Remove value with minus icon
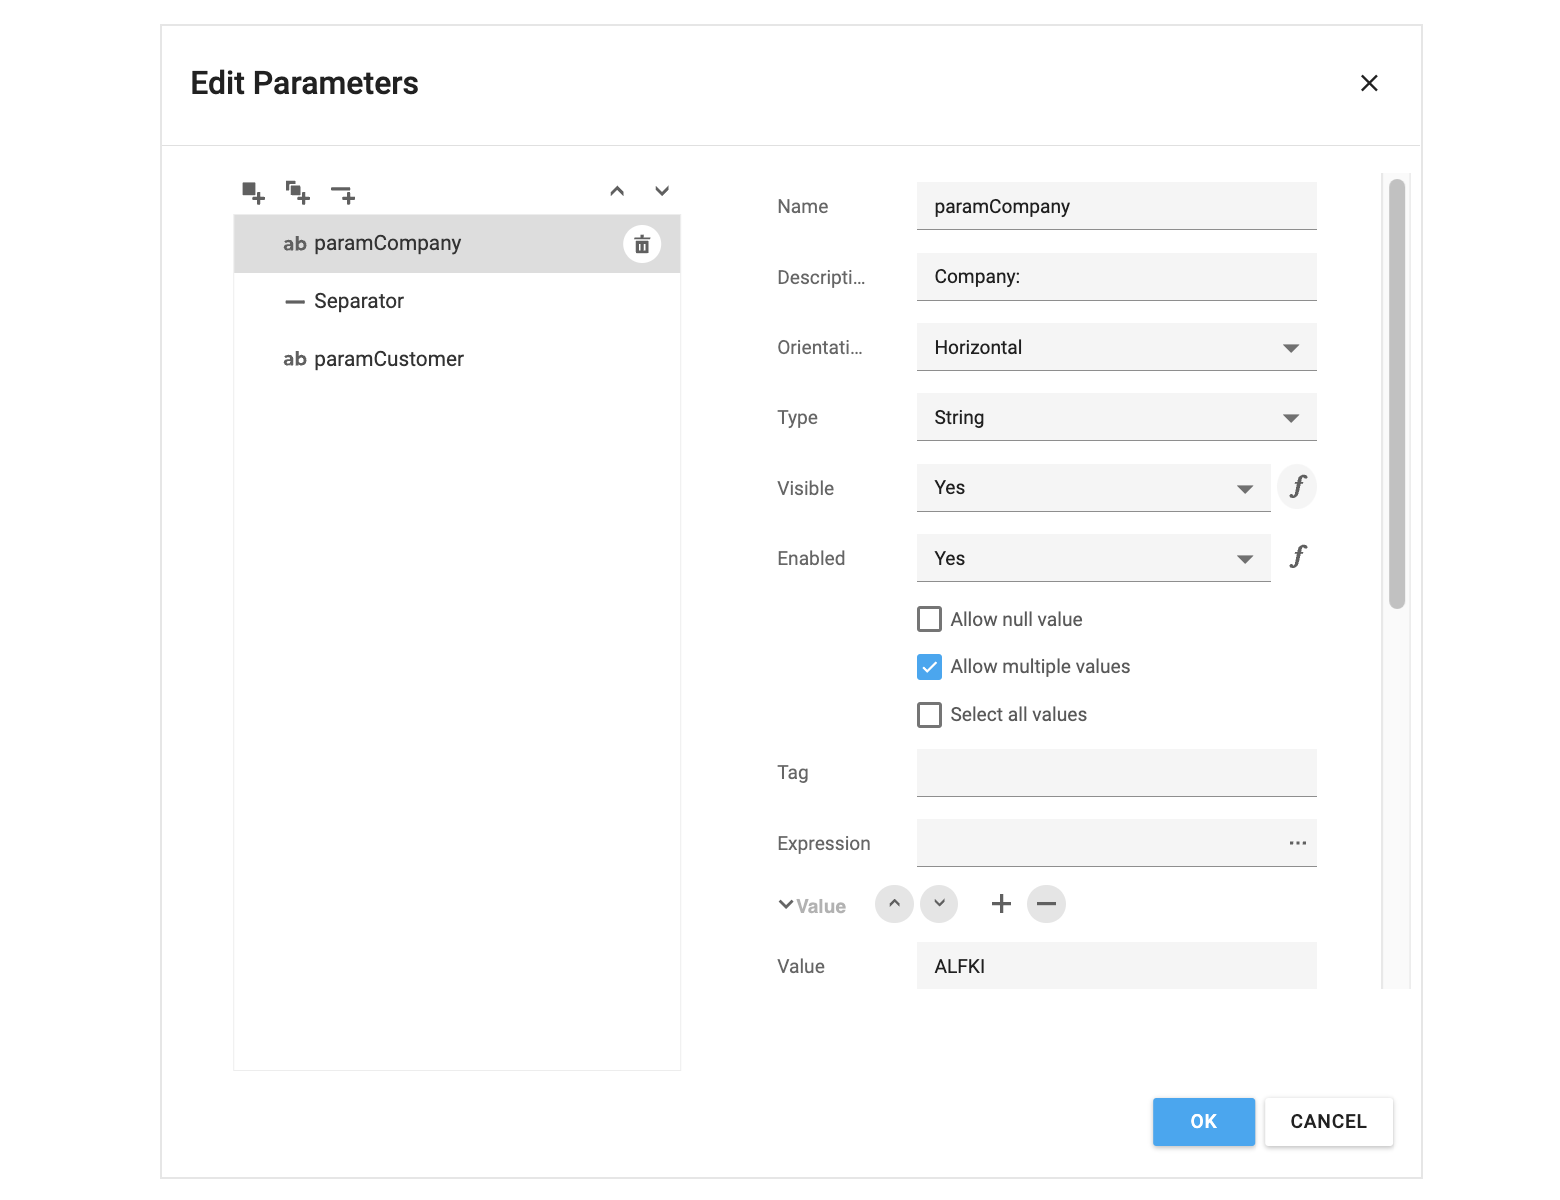Viewport: 1560px width, 1200px height. point(1046,904)
